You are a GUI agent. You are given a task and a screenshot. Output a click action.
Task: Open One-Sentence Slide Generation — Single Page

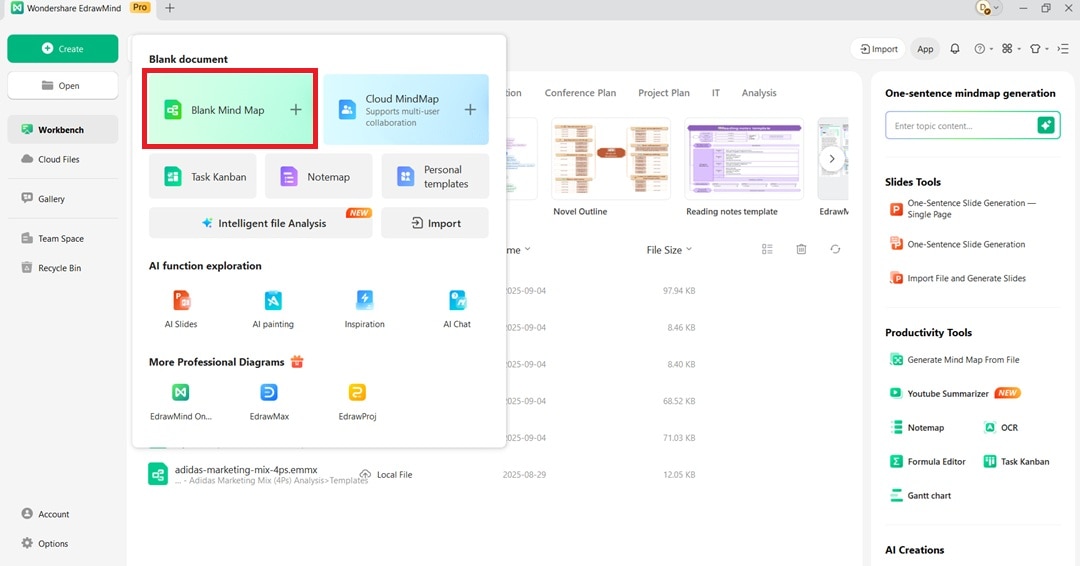963,209
